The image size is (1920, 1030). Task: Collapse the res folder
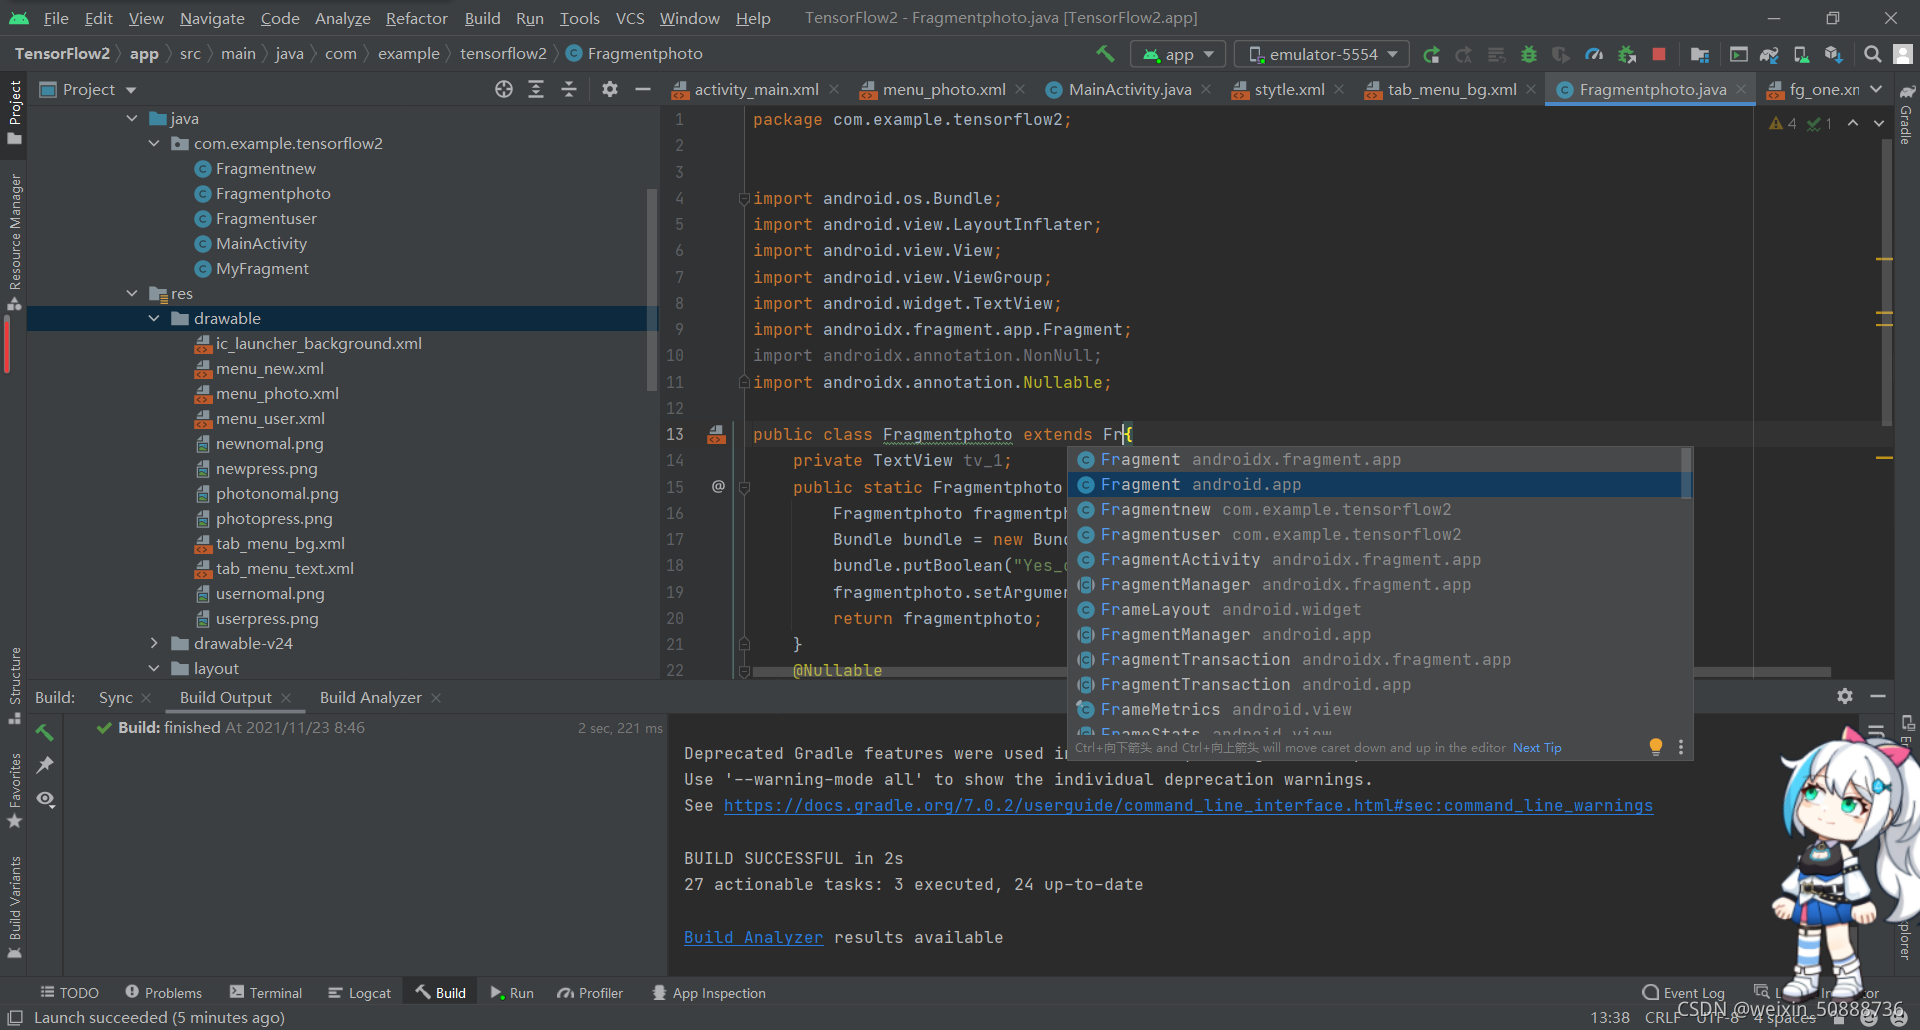tap(132, 293)
